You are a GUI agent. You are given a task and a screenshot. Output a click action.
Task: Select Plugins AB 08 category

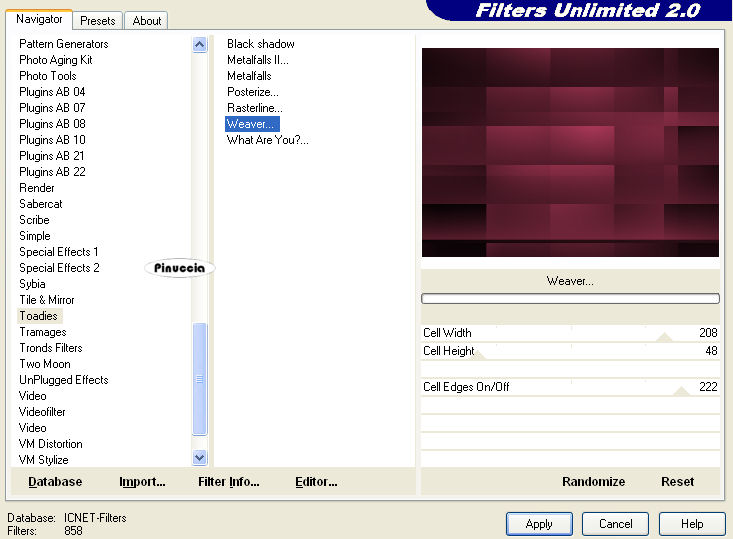pyautogui.click(x=52, y=124)
